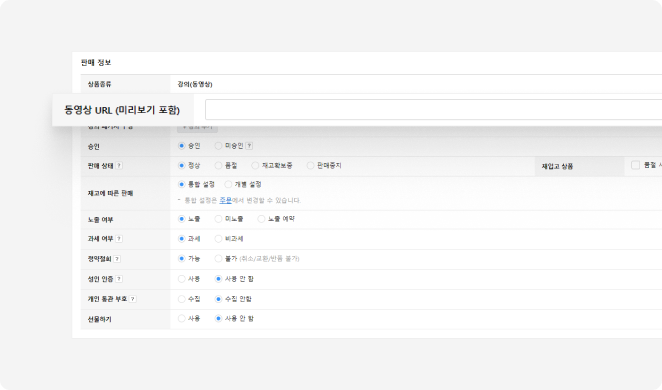Set 판매 상태 to 정상
This screenshot has width=662, height=390.
tap(182, 165)
